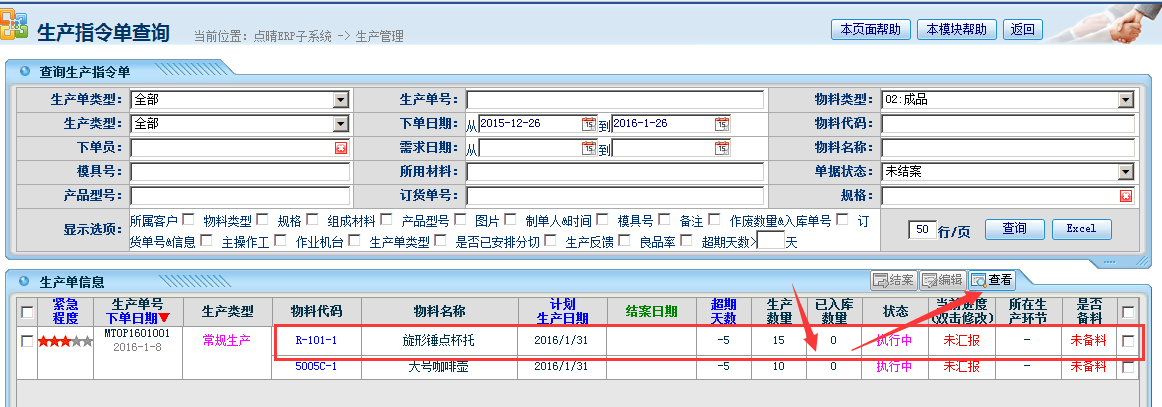Open the 物料类型 dropdown showing 02:成品
The height and width of the screenshot is (407, 1162).
tap(1125, 100)
